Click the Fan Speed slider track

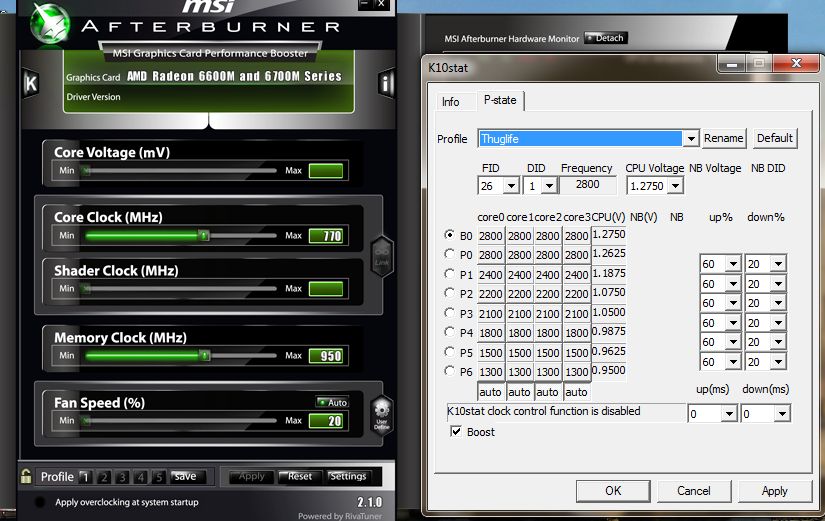click(180, 420)
